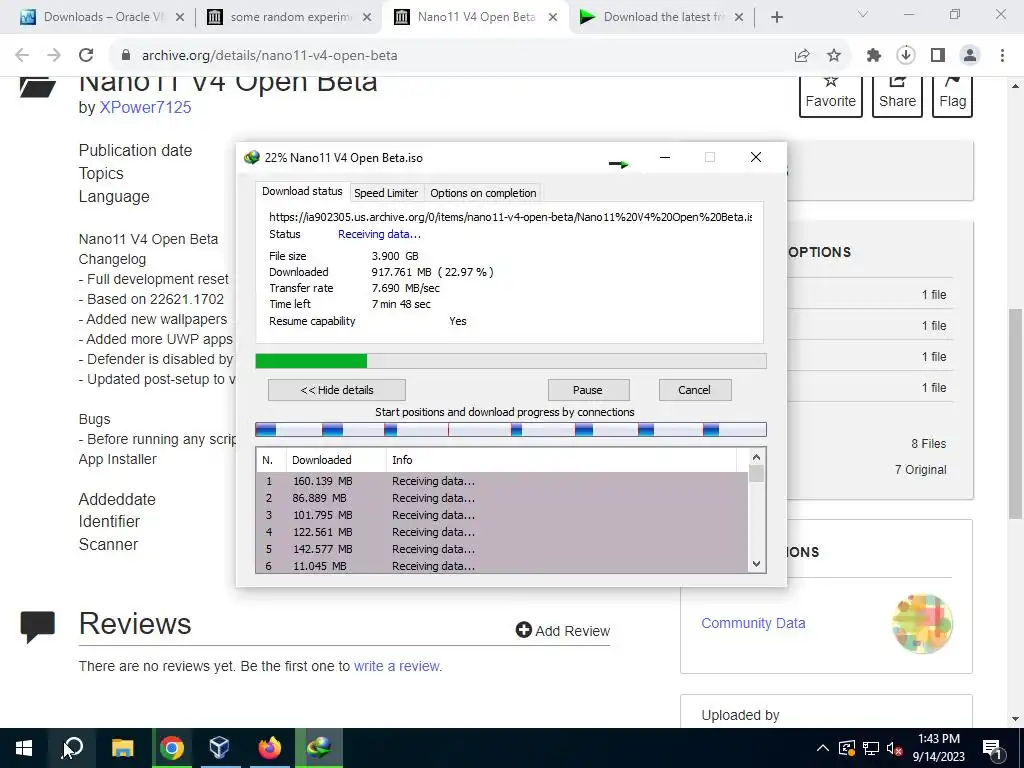Viewport: 1024px width, 768px height.
Task: Switch to some random experiments tab
Action: pyautogui.click(x=289, y=17)
